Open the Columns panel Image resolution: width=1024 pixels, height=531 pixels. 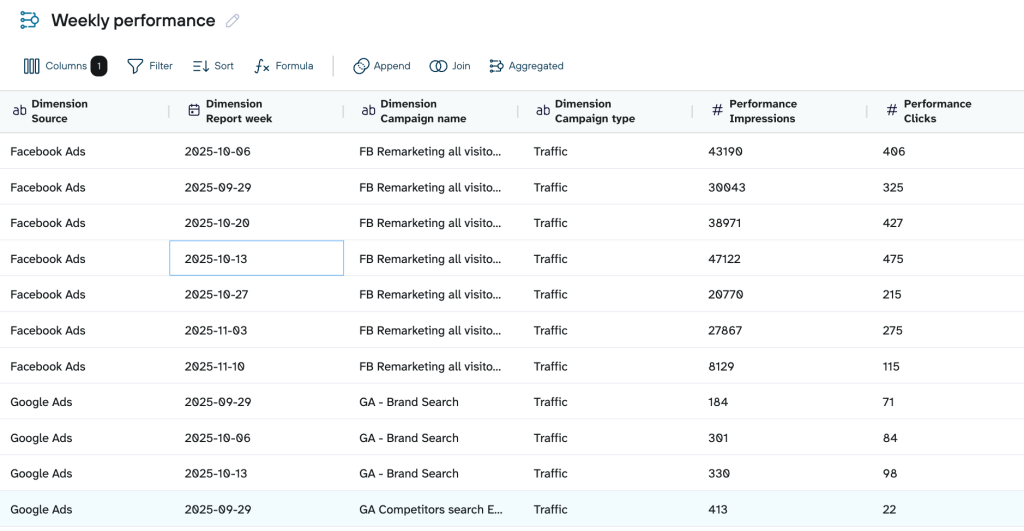(x=55, y=66)
